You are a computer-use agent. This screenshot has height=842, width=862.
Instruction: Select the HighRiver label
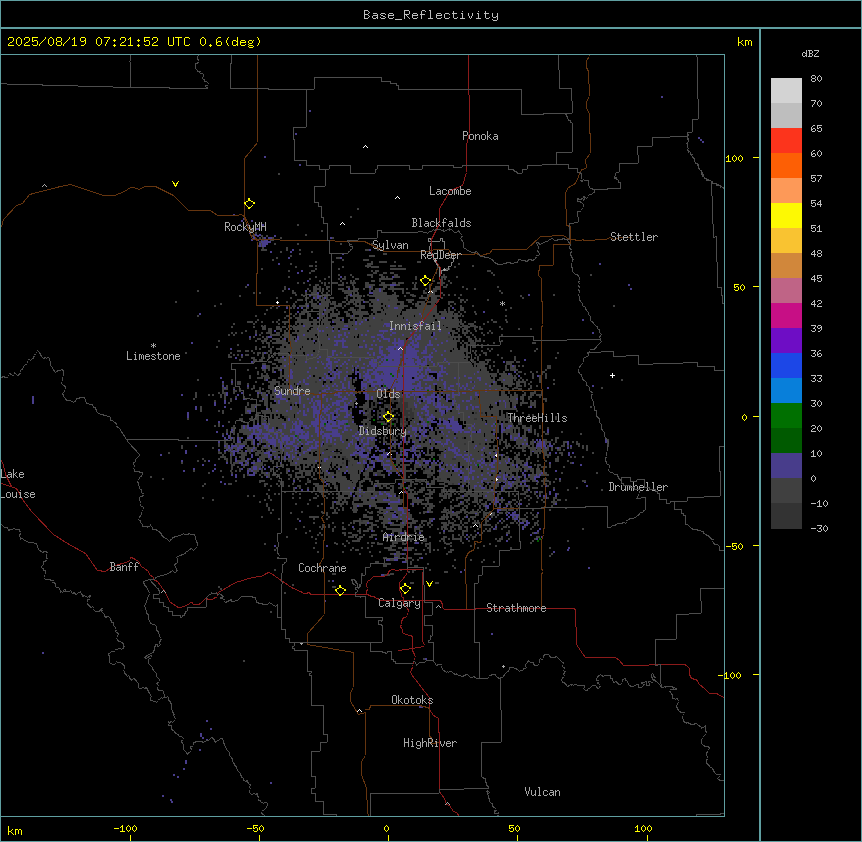(x=429, y=743)
